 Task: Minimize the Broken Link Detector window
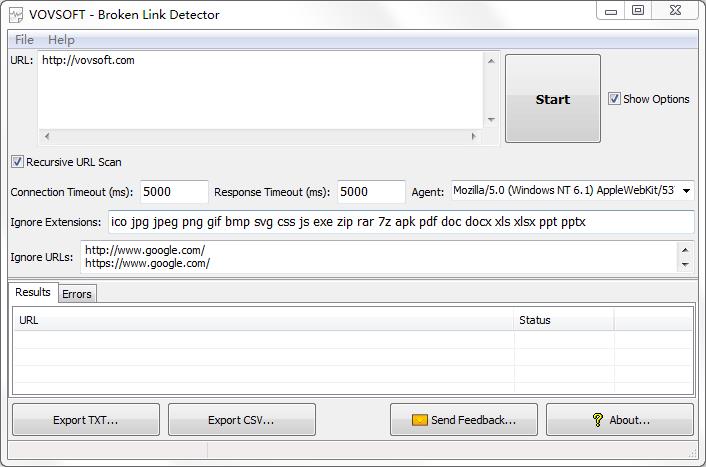click(x=611, y=11)
